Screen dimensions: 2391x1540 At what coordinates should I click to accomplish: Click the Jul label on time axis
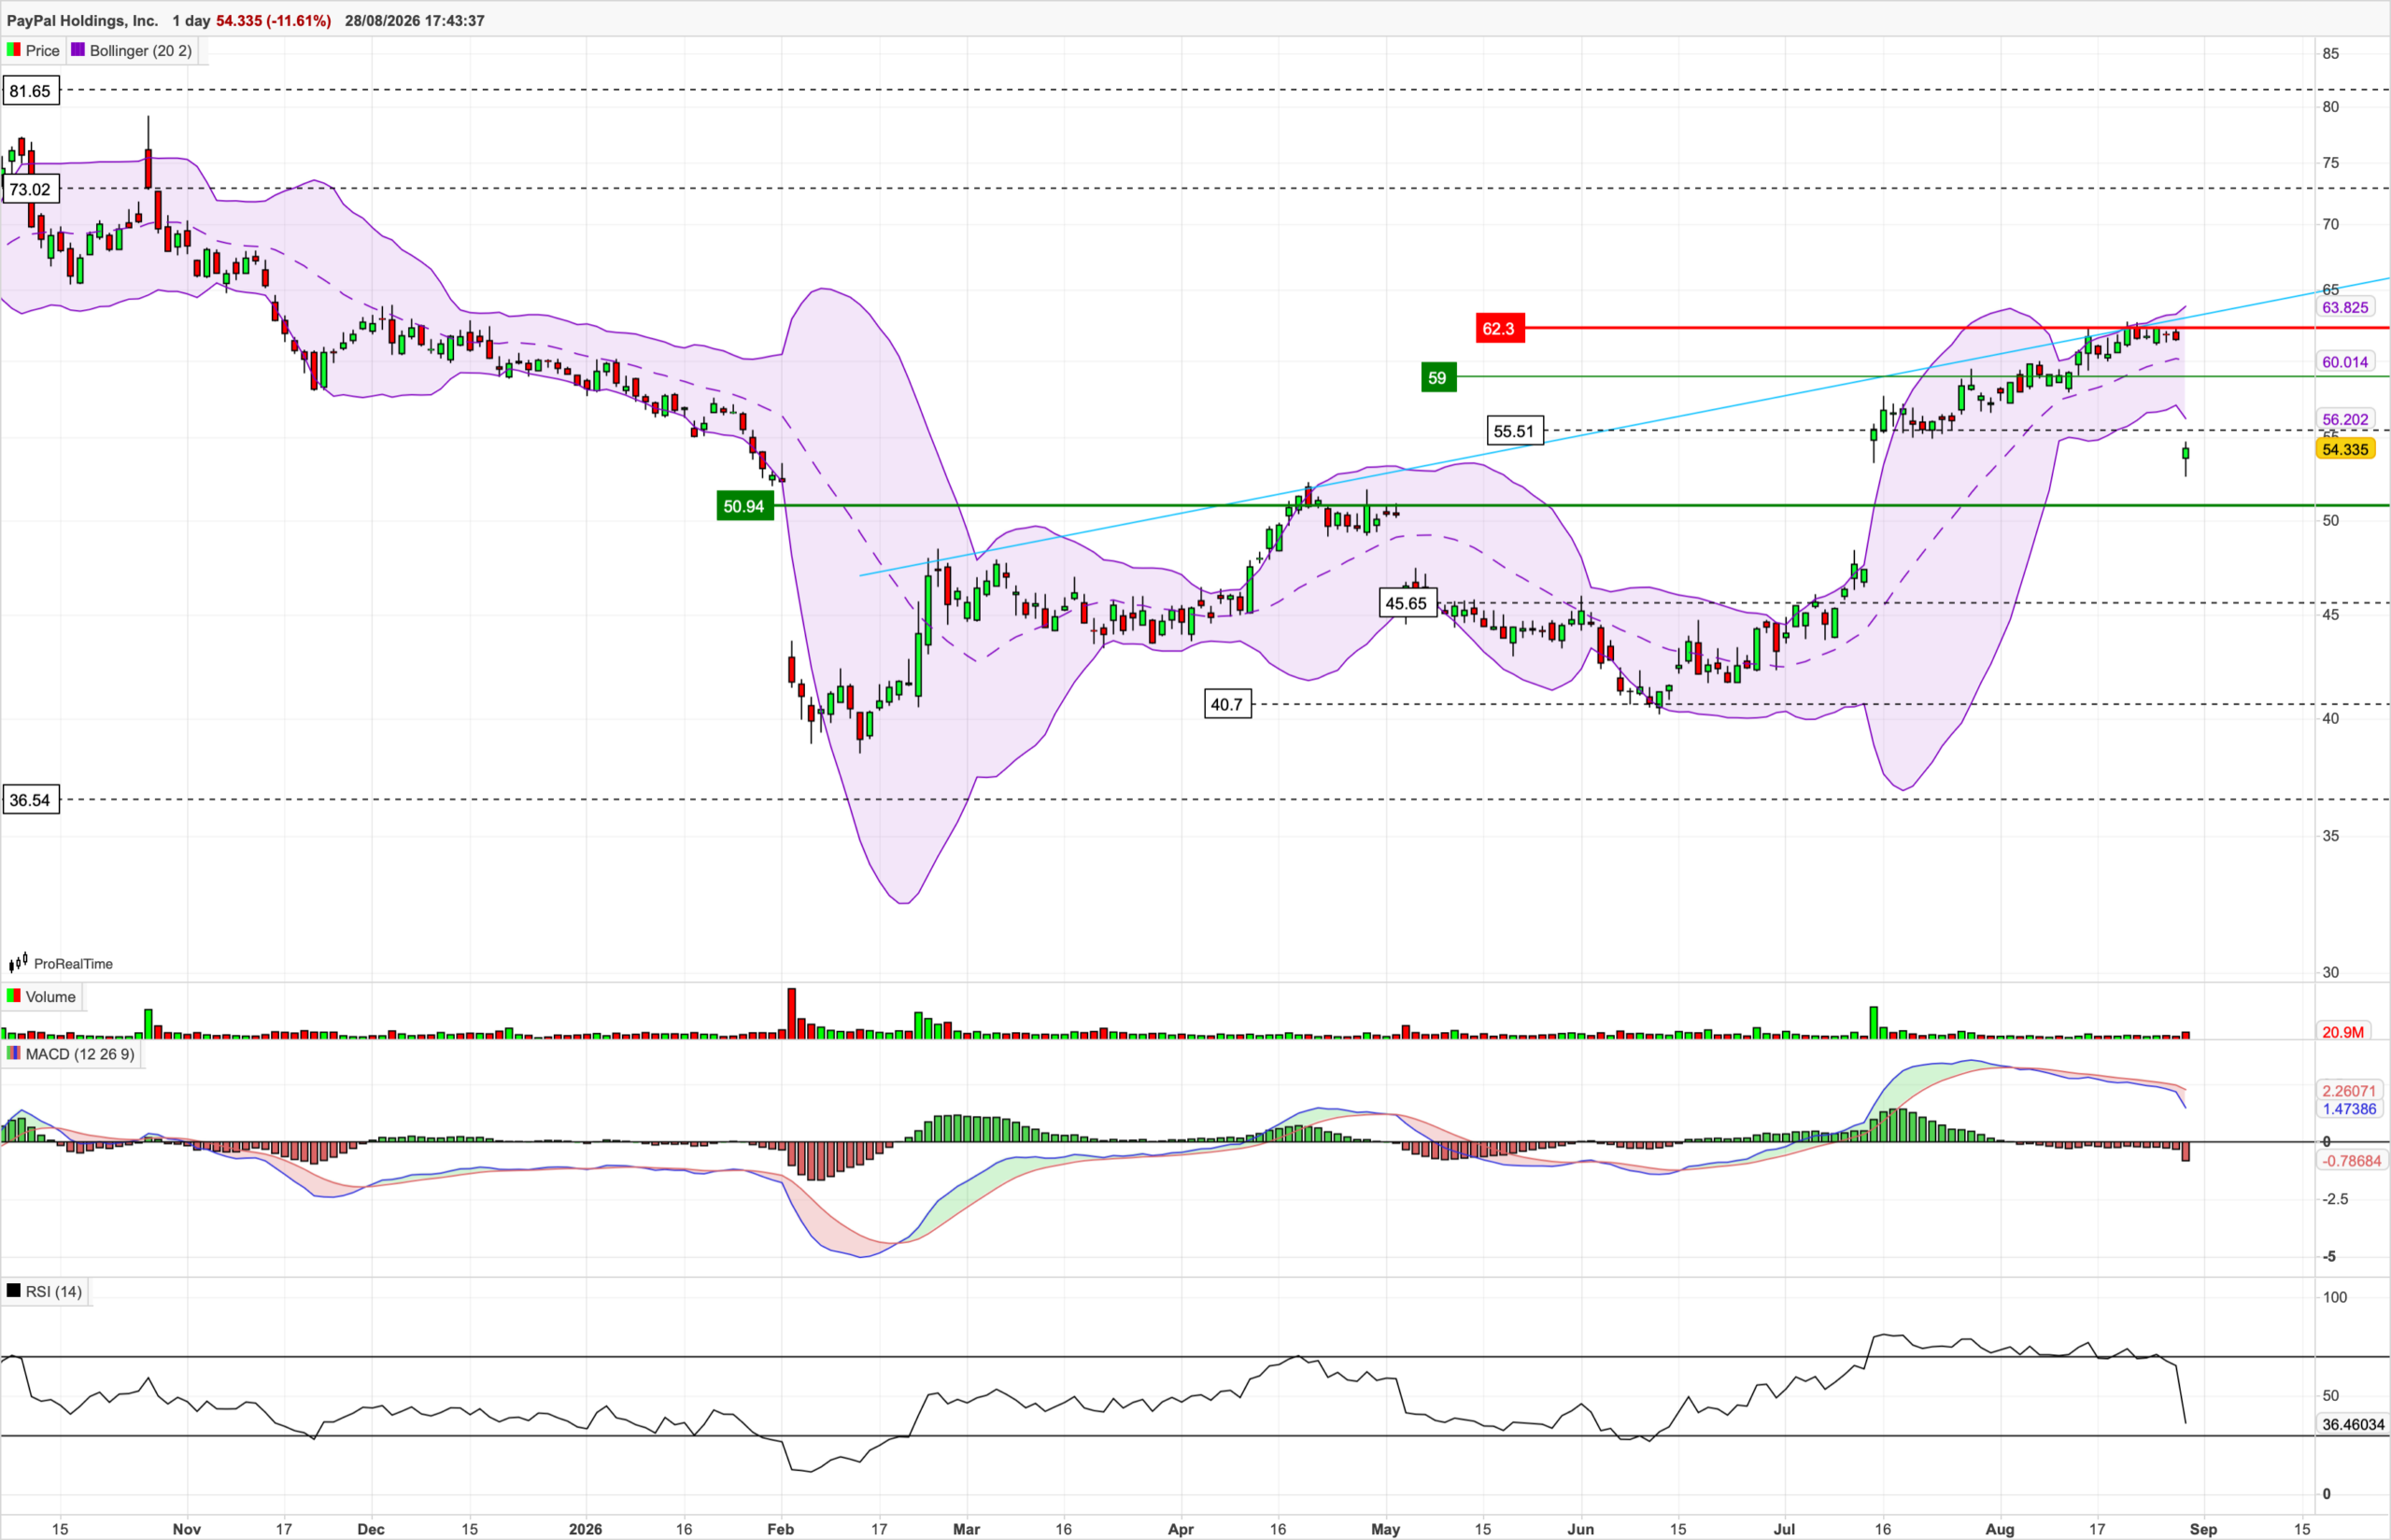(1785, 1529)
